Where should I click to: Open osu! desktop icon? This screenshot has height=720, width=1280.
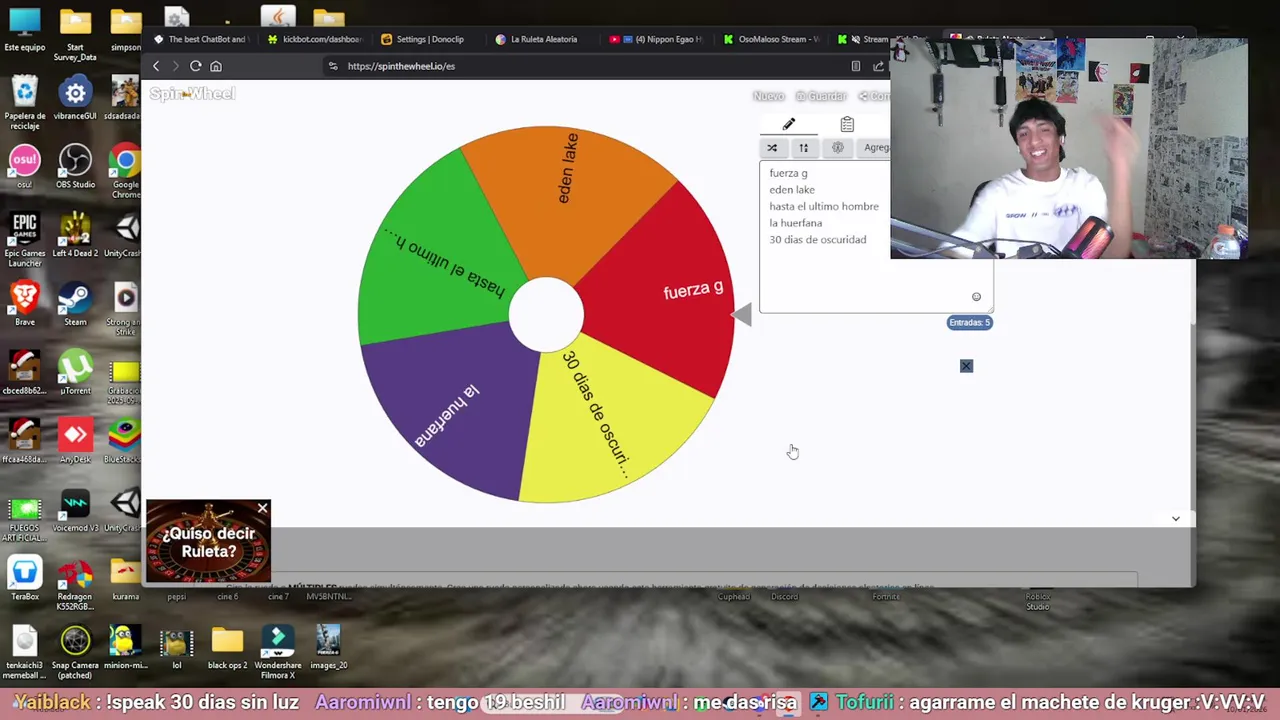[x=25, y=167]
